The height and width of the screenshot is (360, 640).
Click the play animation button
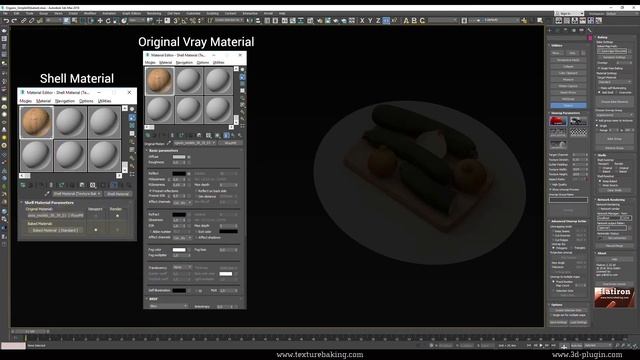click(541, 346)
